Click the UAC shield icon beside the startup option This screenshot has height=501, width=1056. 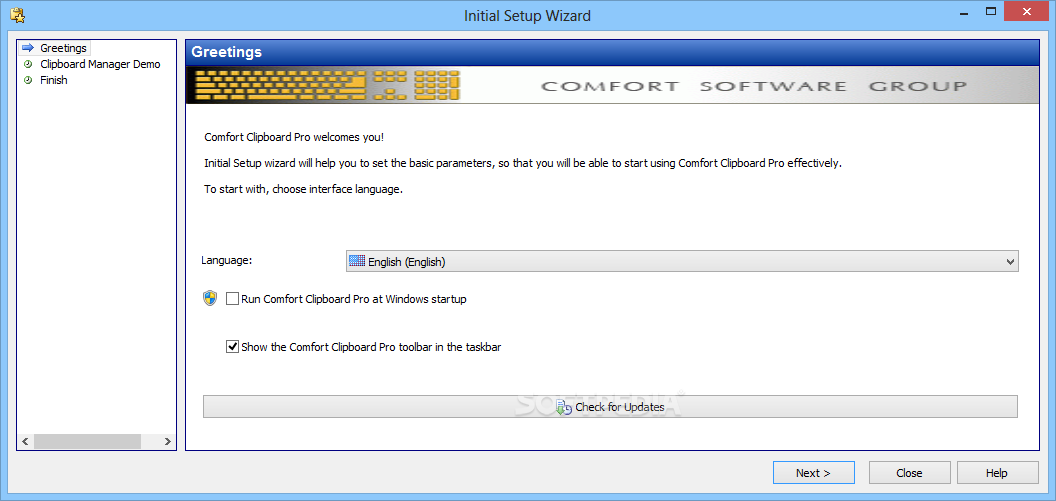[x=210, y=298]
